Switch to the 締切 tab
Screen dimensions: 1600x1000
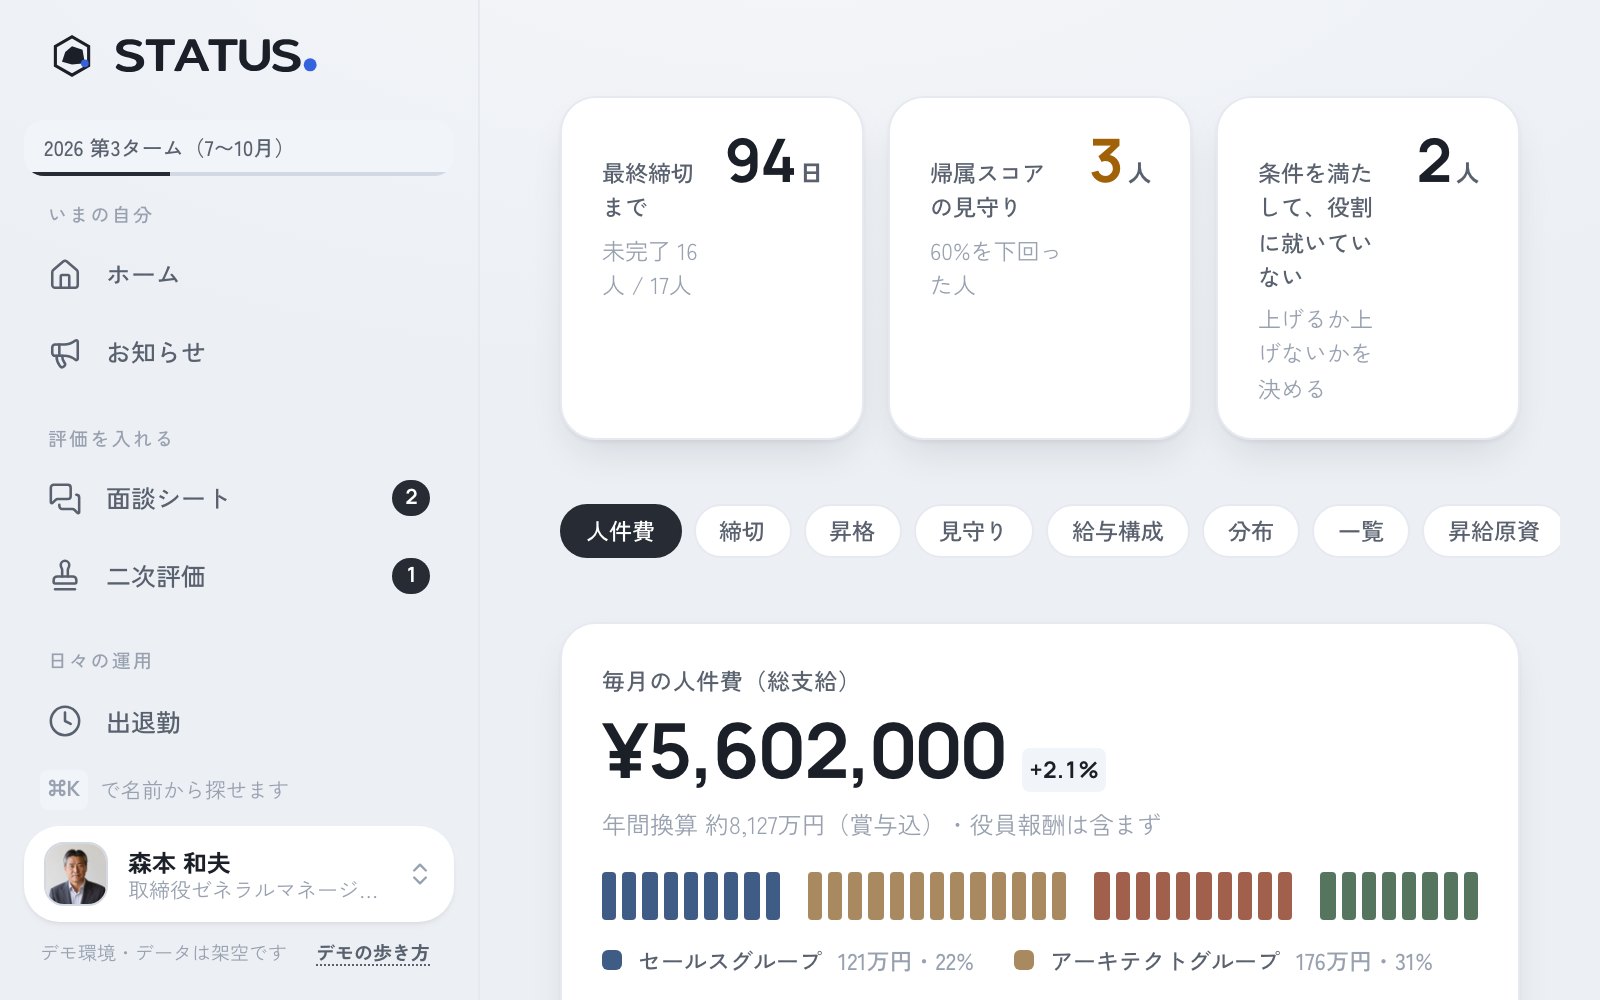click(742, 531)
